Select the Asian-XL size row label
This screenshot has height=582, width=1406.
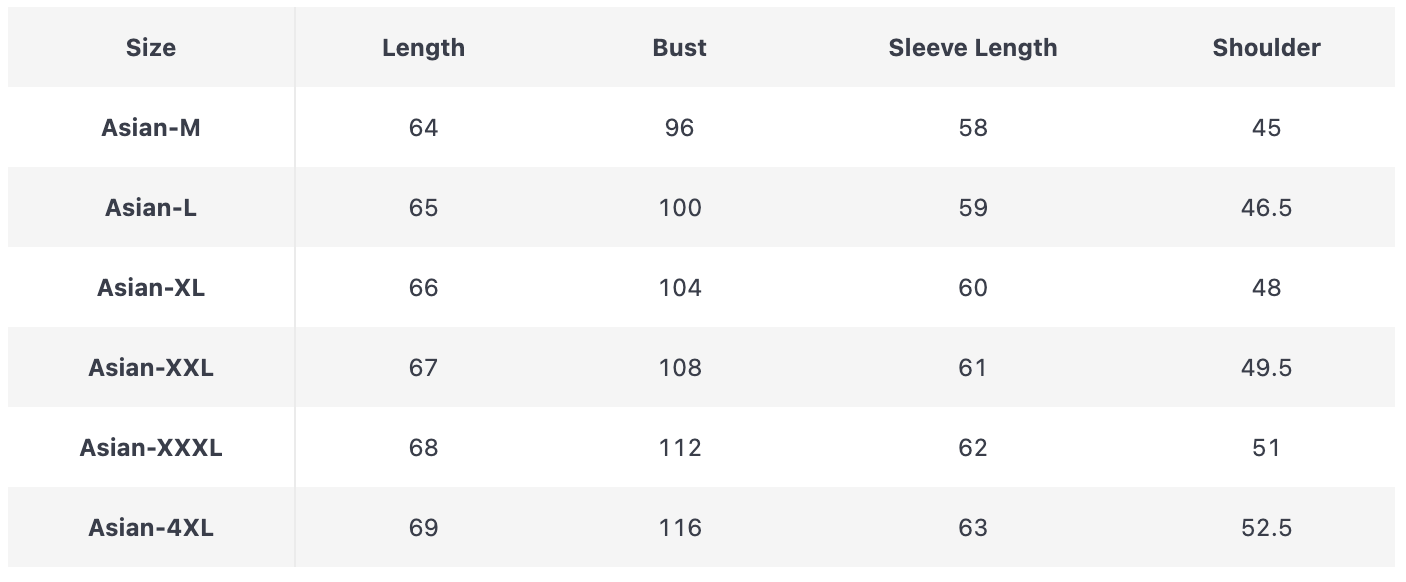point(151,288)
